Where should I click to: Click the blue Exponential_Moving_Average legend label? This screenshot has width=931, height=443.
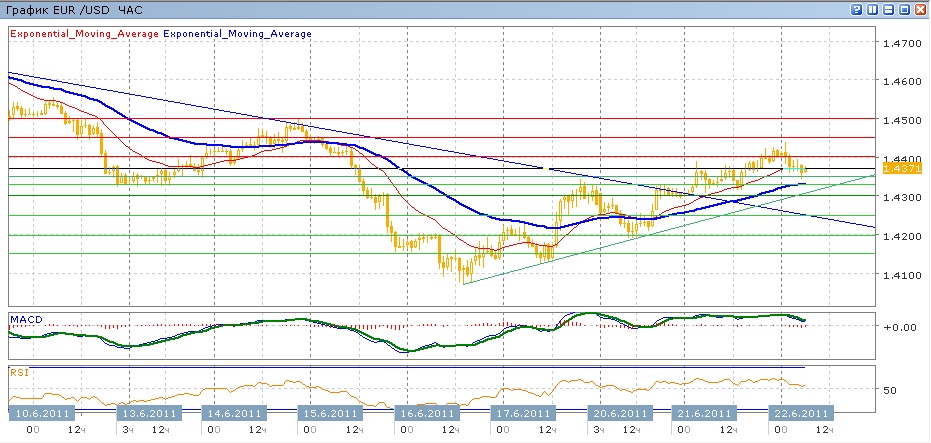coord(237,33)
